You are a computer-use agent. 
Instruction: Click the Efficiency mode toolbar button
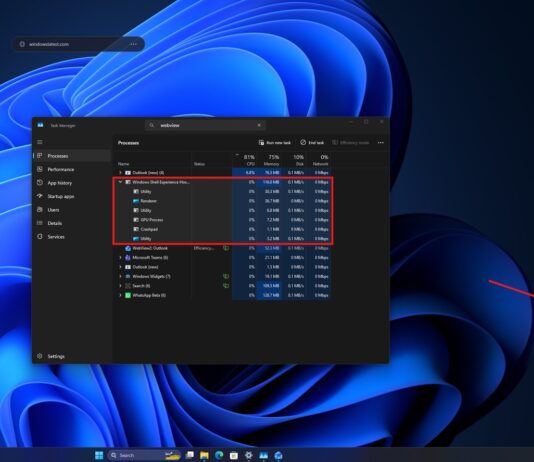(351, 143)
